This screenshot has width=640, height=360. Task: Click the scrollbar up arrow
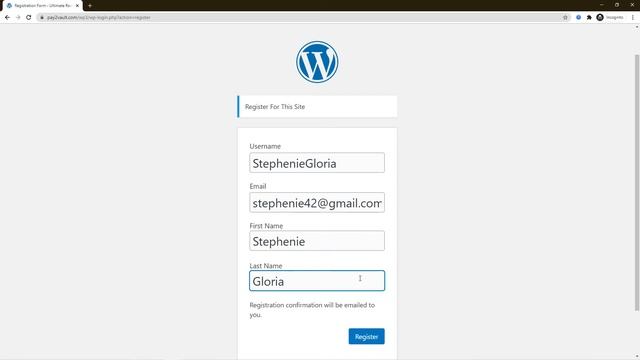click(637, 27)
